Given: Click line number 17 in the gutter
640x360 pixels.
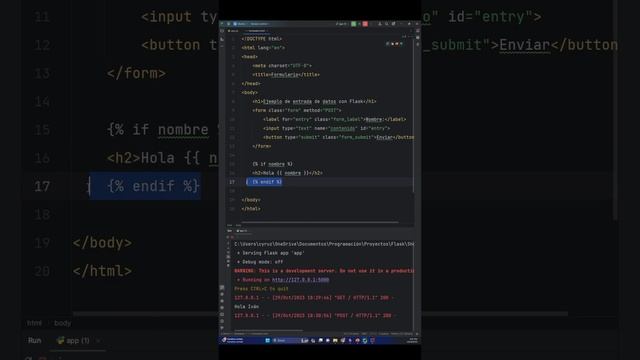Looking at the screenshot, I should tap(232, 182).
